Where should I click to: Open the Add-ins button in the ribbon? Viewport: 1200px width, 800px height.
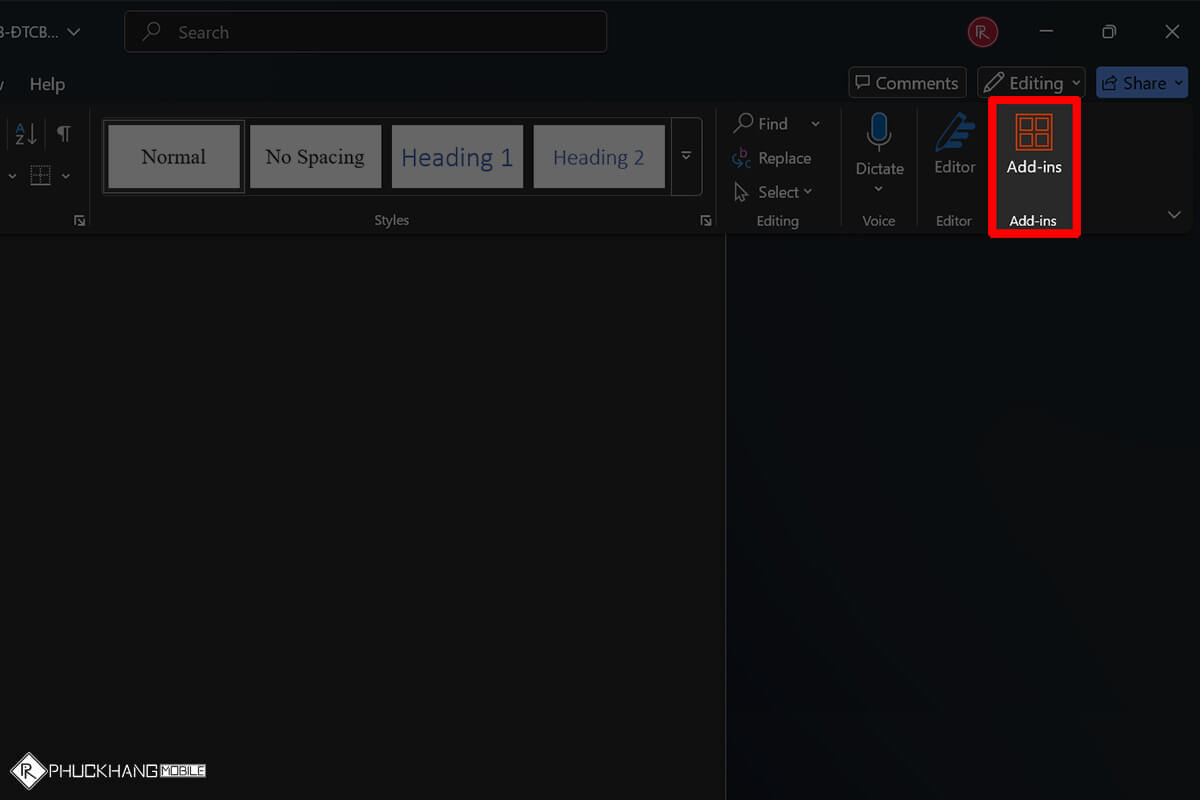[x=1034, y=147]
